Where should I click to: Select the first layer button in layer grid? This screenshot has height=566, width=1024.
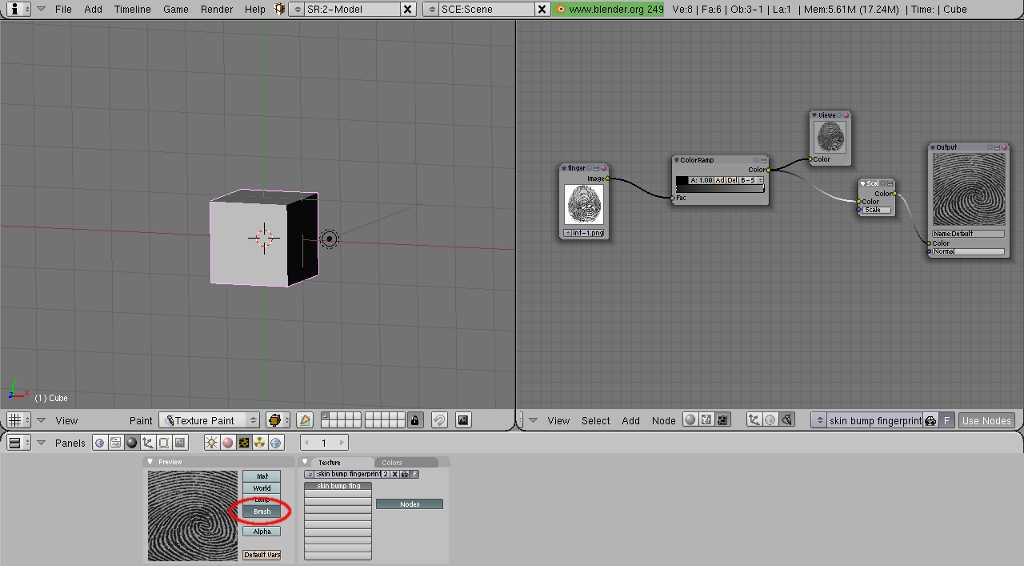(325, 417)
